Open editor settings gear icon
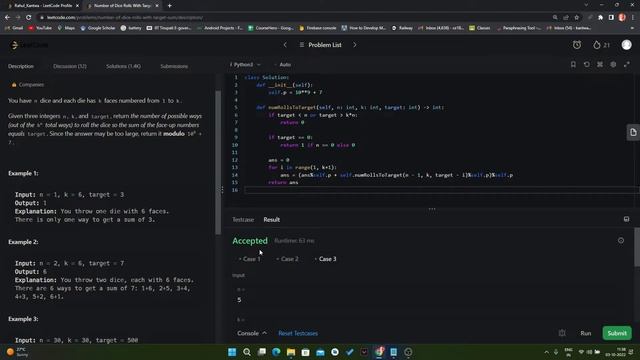Screen dimensions: 640x360 pos(613,64)
